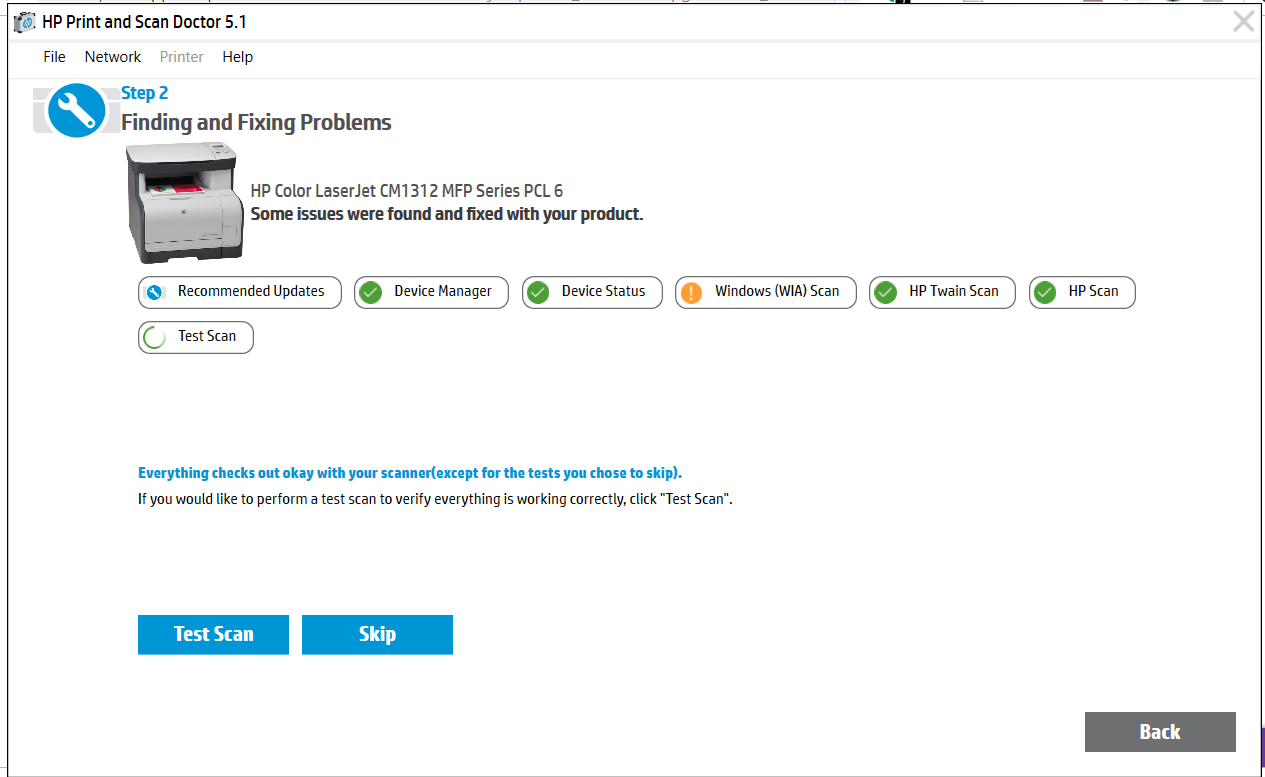Open the Printer menu
This screenshot has width=1265, height=777.
181,57
